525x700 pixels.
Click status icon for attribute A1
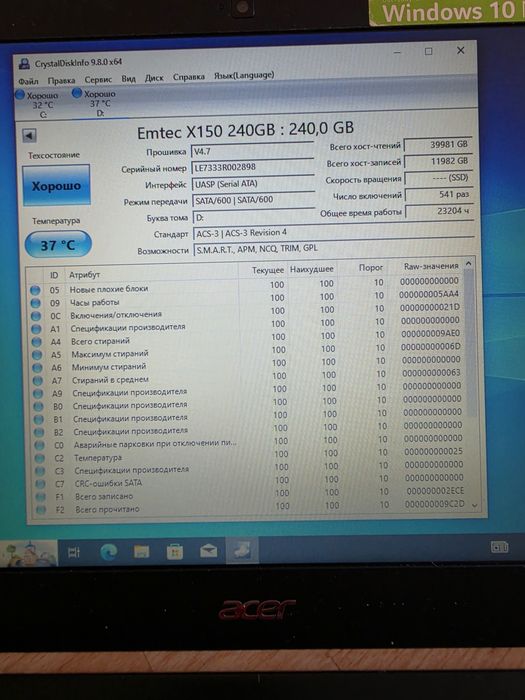36,329
